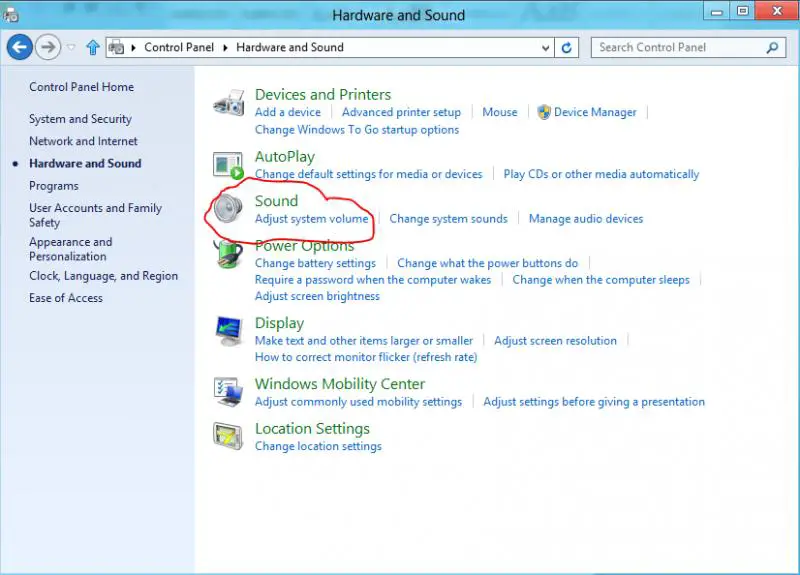Image resolution: width=800 pixels, height=575 pixels.
Task: Go back with the blue Back arrow
Action: (x=19, y=47)
